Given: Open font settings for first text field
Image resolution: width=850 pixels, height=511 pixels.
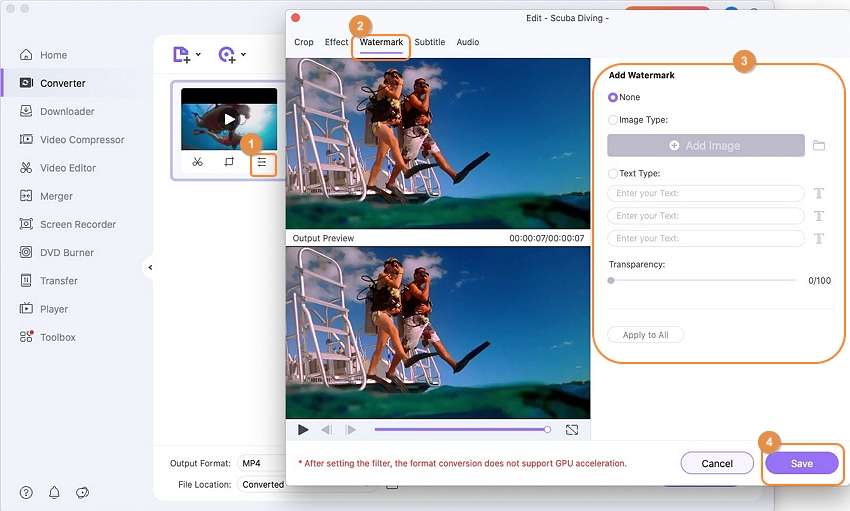Looking at the screenshot, I should (819, 193).
